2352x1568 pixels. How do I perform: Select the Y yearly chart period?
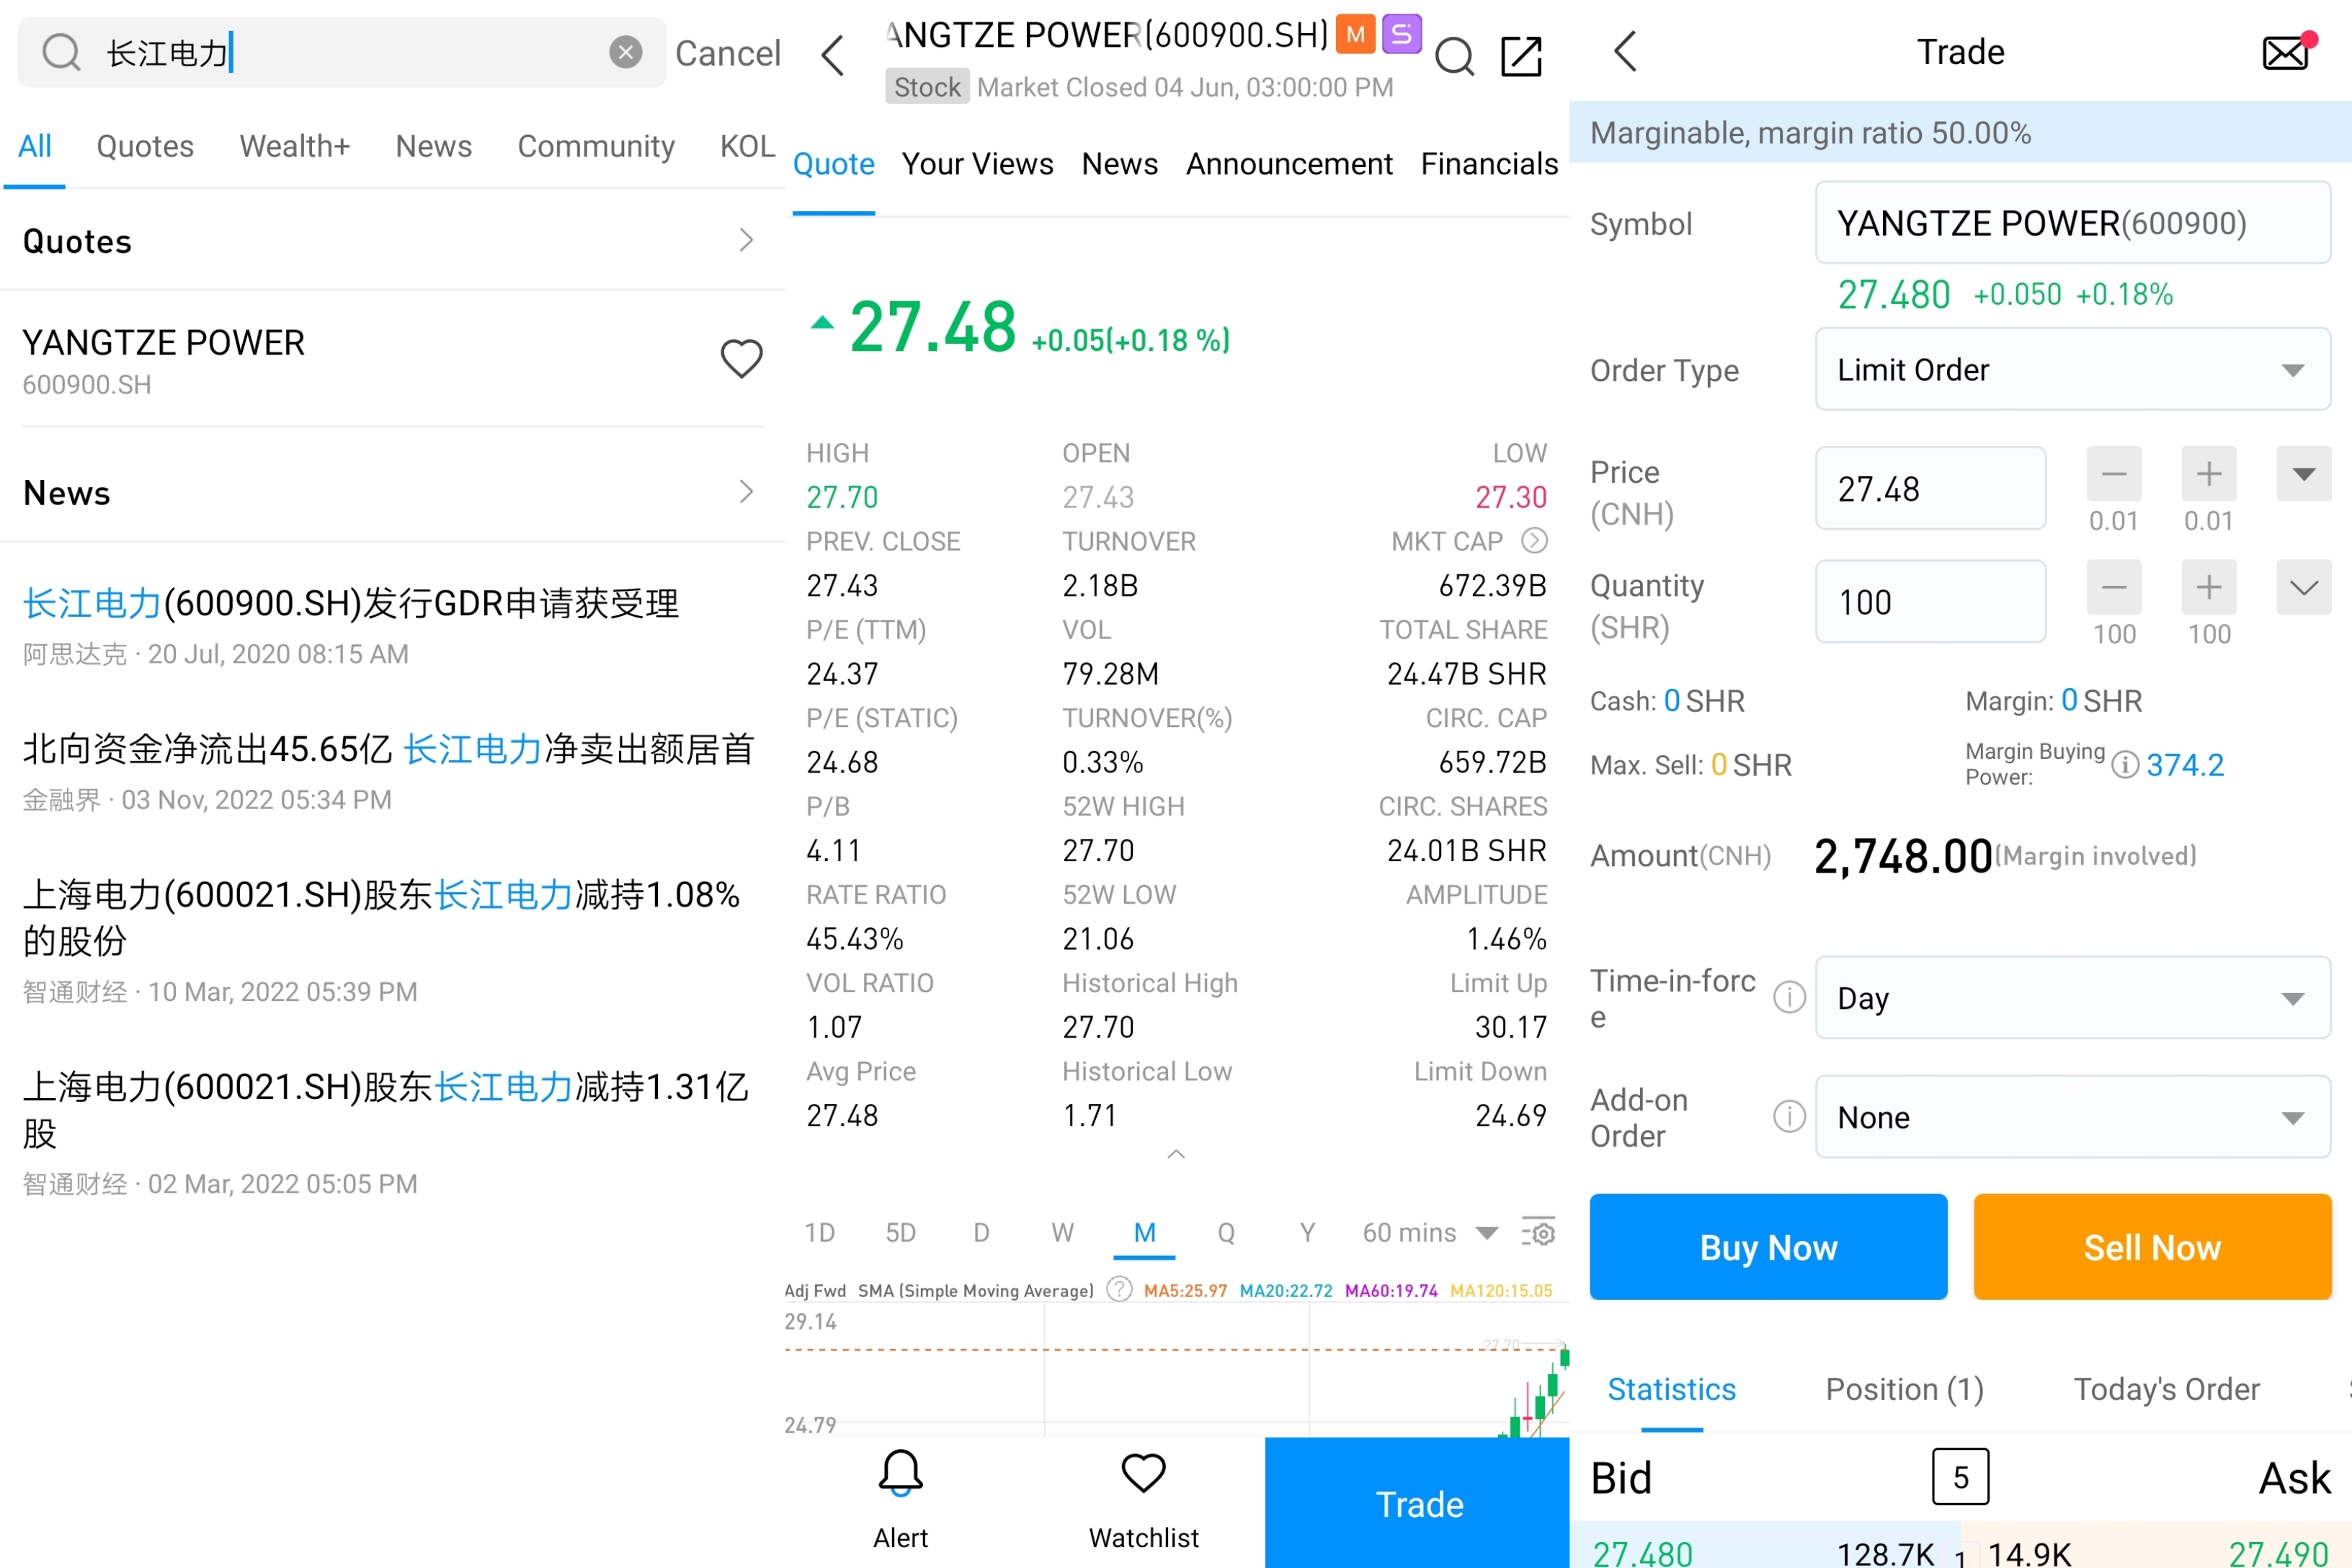pos(1307,1233)
